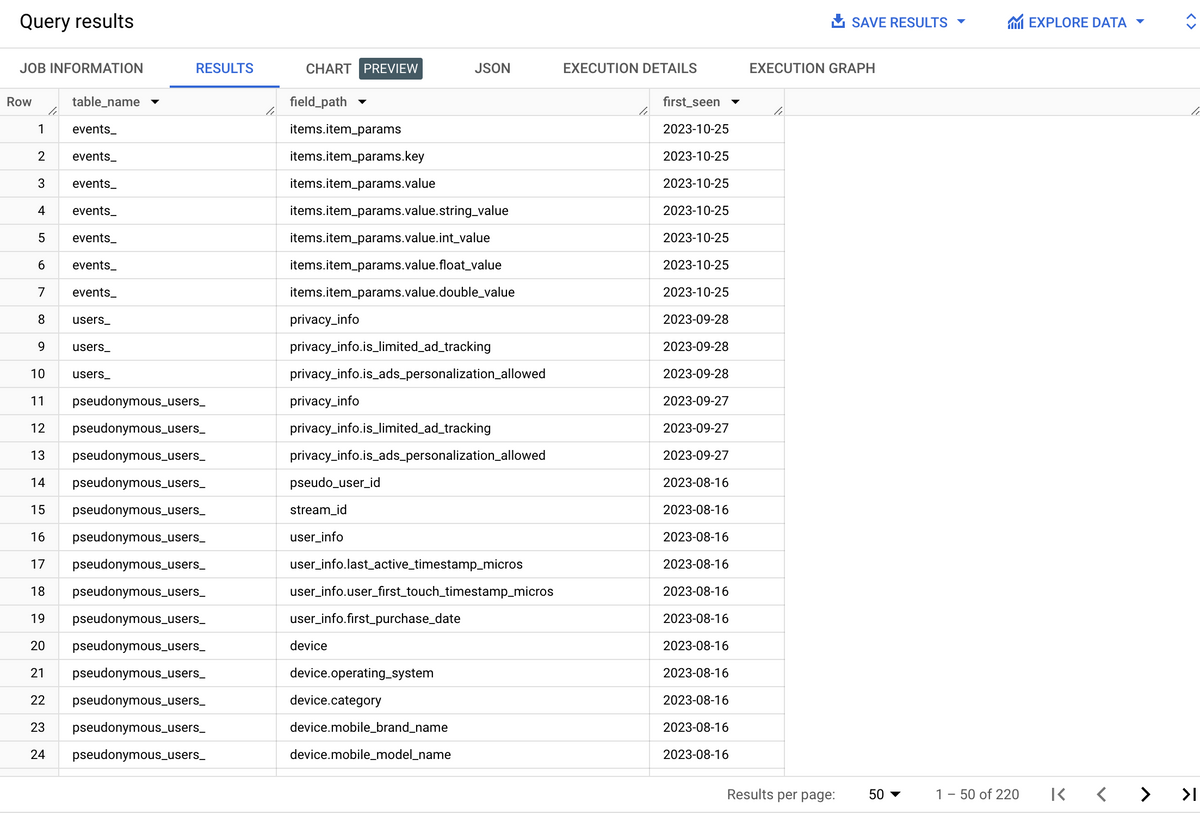Go to next results page

click(1145, 794)
